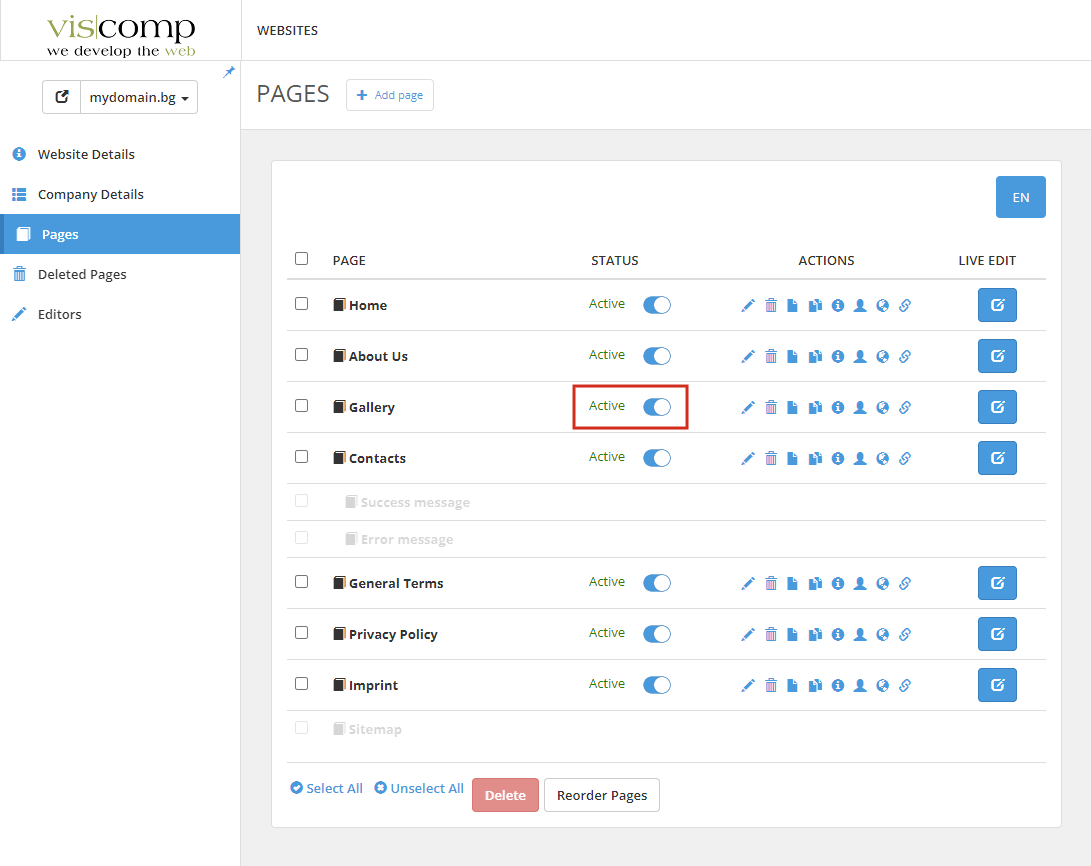Click the globe icon for Privacy Policy

pyautogui.click(x=883, y=635)
